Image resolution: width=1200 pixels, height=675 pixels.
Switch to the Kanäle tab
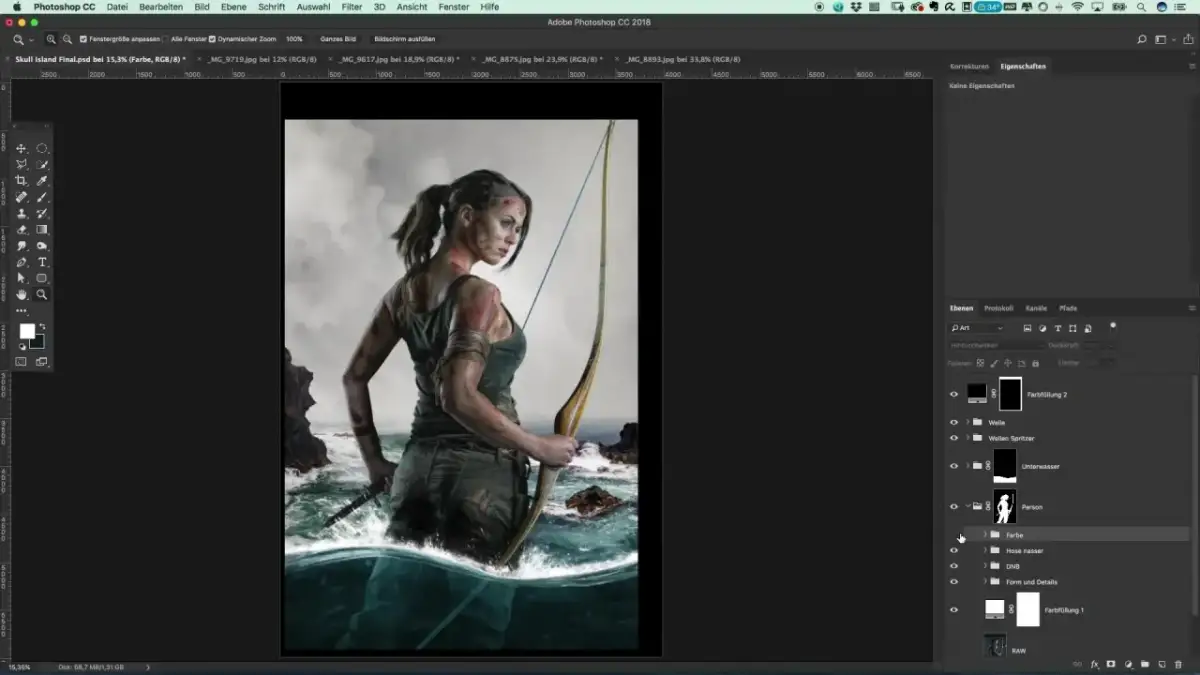[1036, 308]
